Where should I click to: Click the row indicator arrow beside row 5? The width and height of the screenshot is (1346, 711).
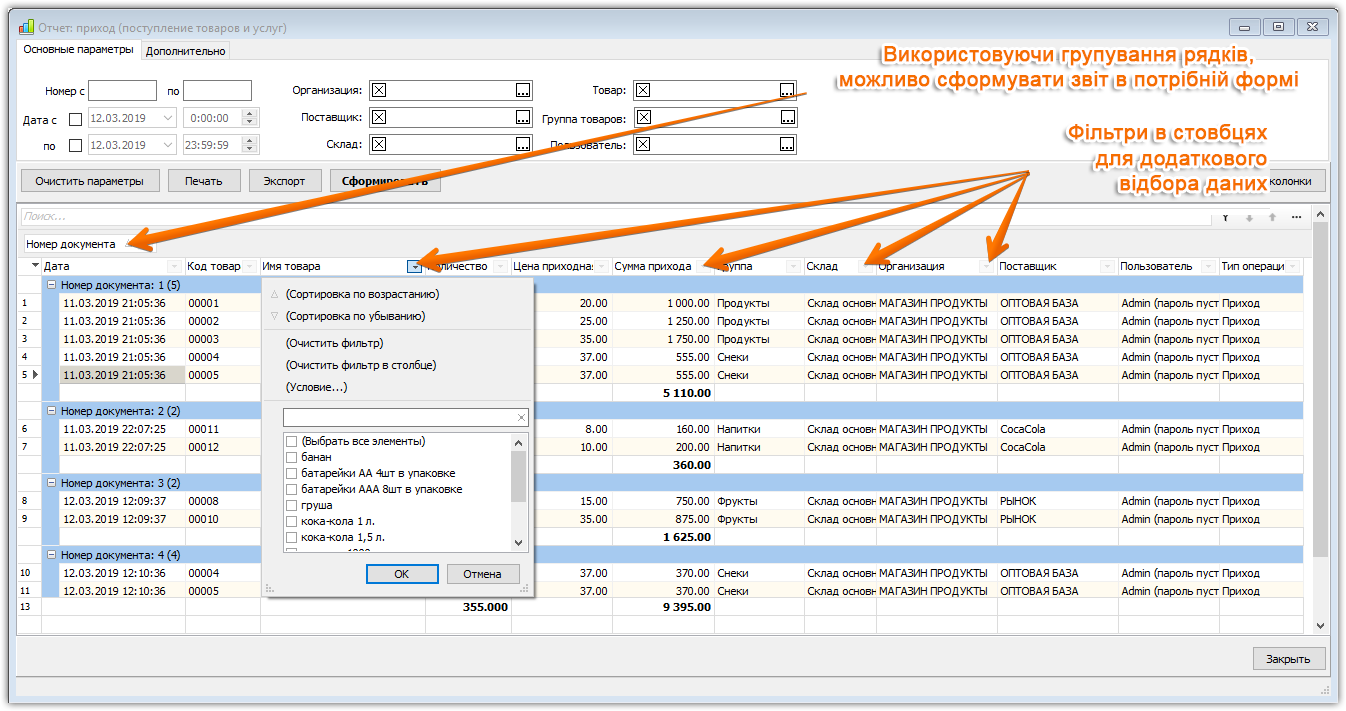(x=36, y=375)
